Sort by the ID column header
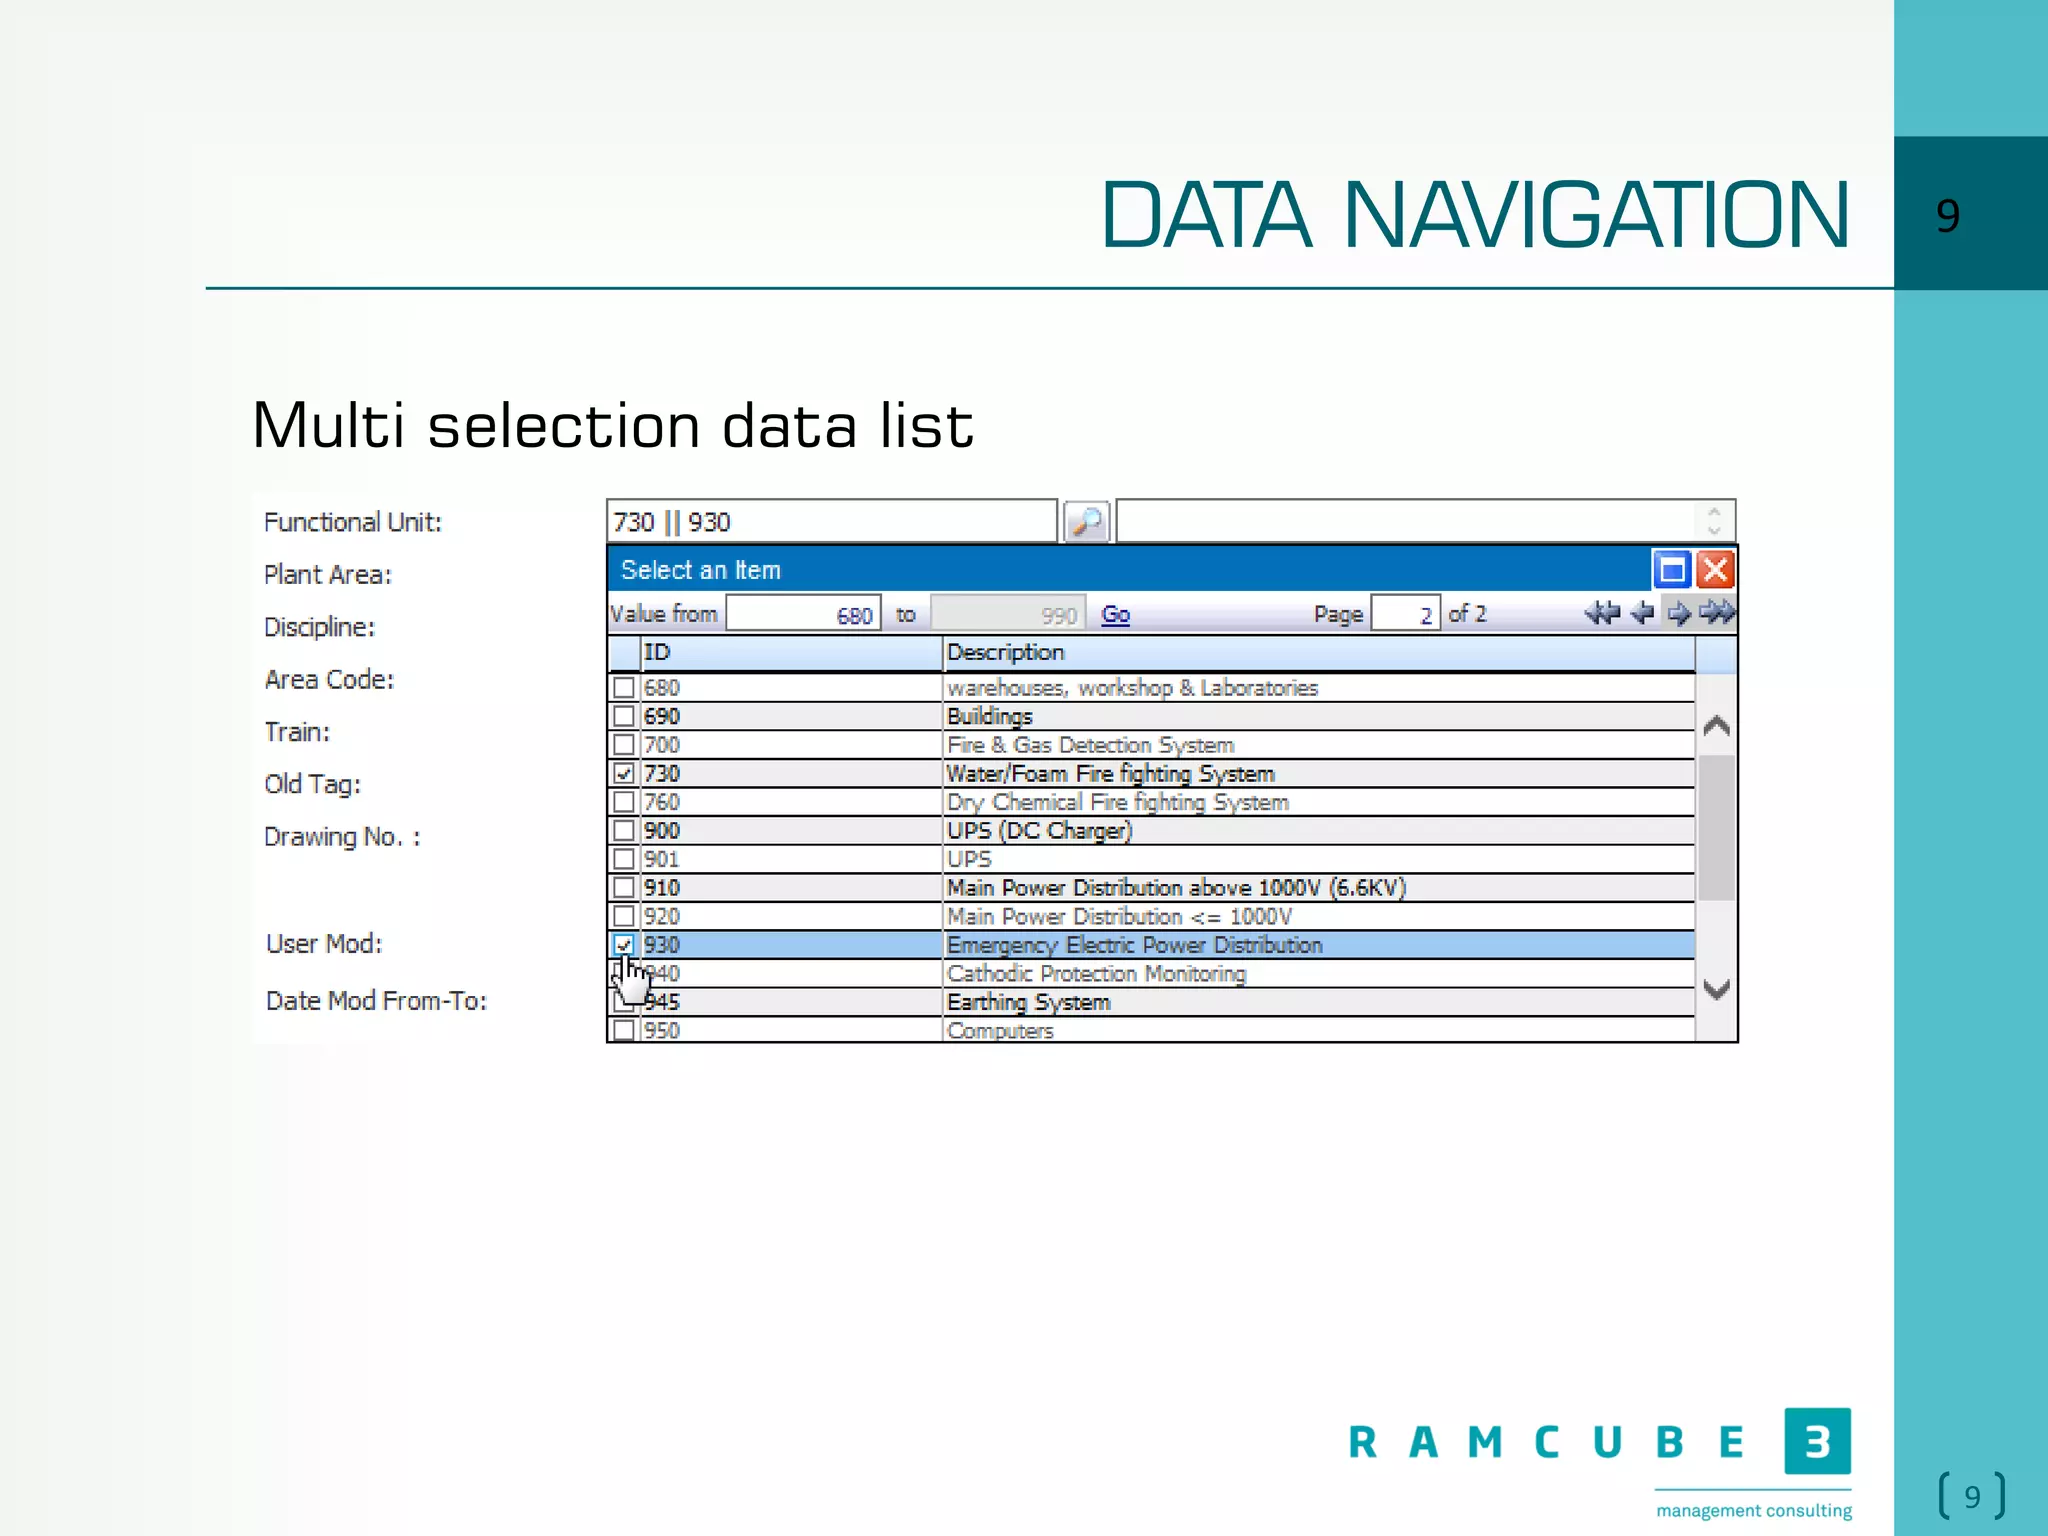2048x1536 pixels. pyautogui.click(x=791, y=653)
